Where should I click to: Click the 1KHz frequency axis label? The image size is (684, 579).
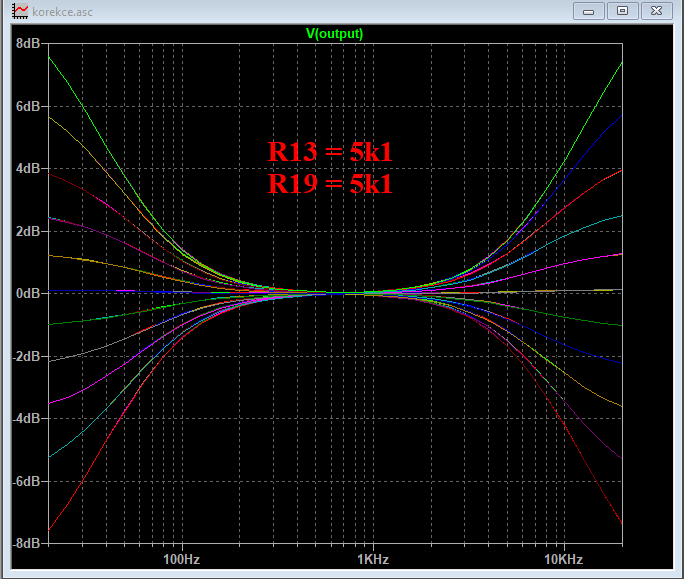coord(373,559)
